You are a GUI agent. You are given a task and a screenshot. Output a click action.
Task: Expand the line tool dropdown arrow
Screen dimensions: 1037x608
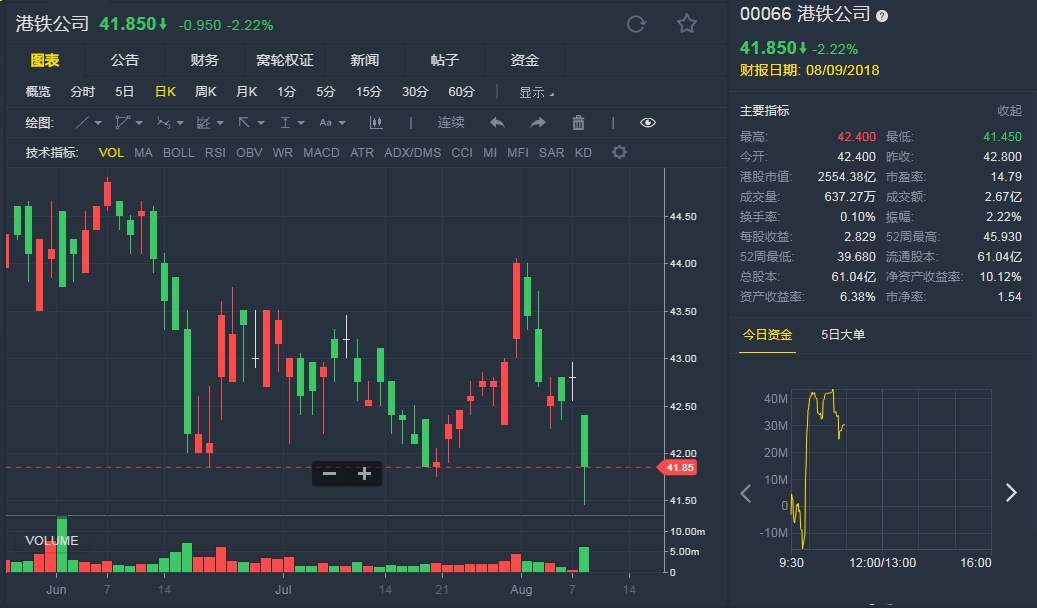click(98, 123)
